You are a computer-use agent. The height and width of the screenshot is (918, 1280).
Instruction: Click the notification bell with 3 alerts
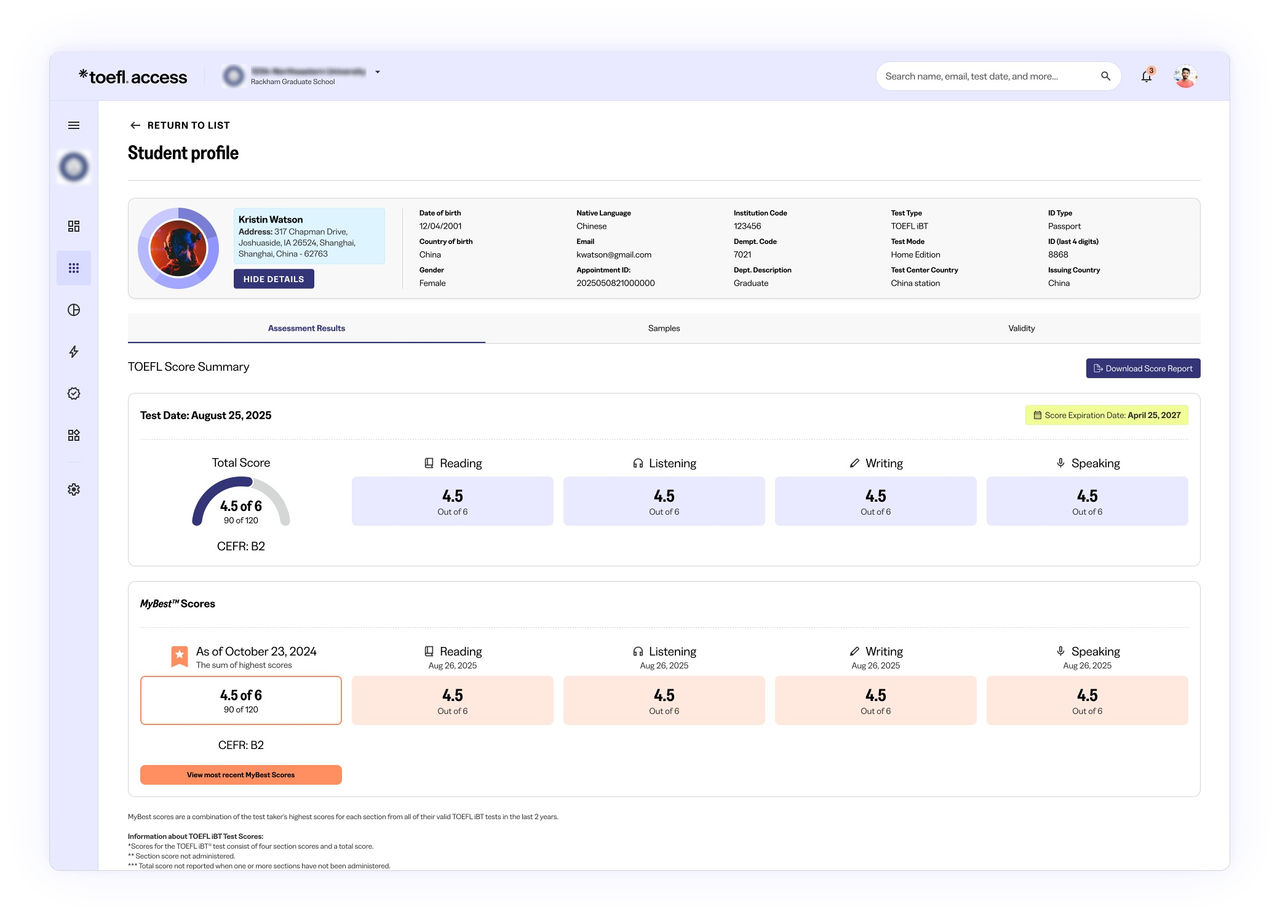1146,76
